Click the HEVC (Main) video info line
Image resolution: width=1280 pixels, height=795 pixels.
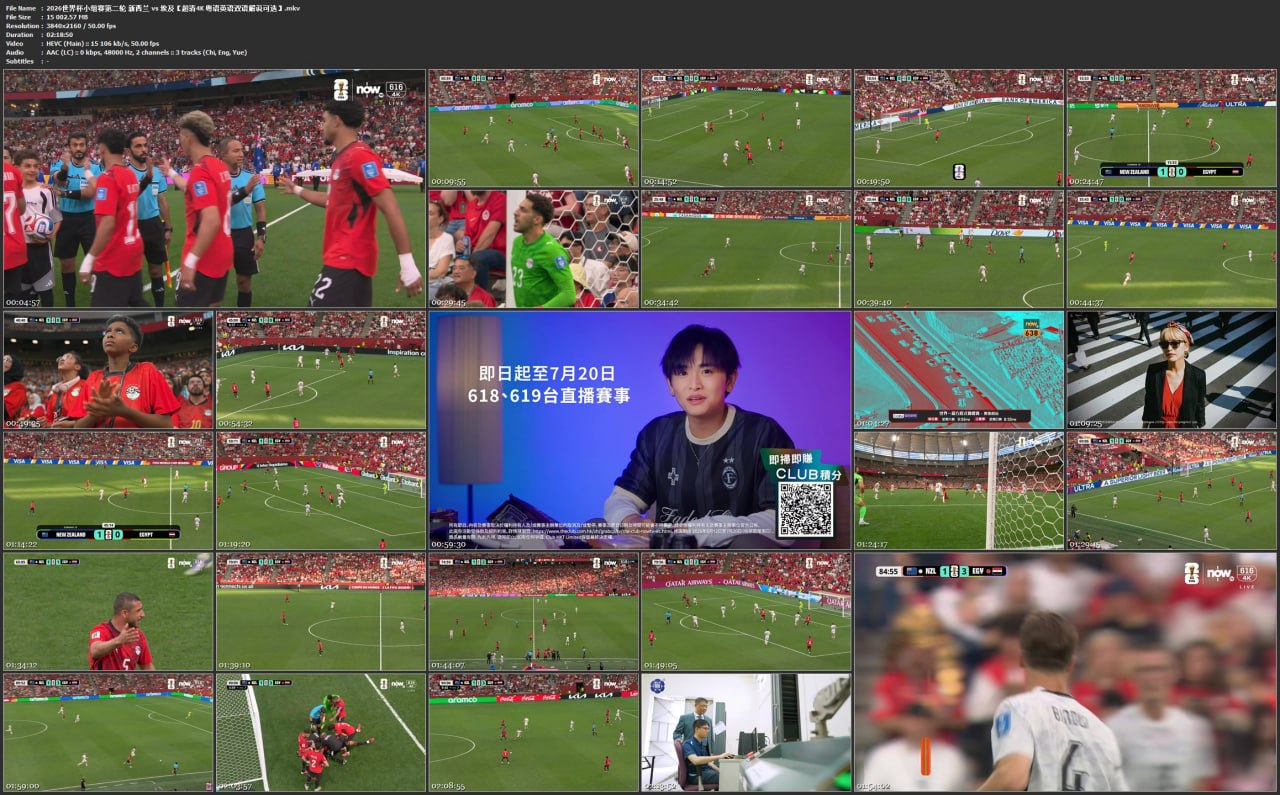pos(102,44)
